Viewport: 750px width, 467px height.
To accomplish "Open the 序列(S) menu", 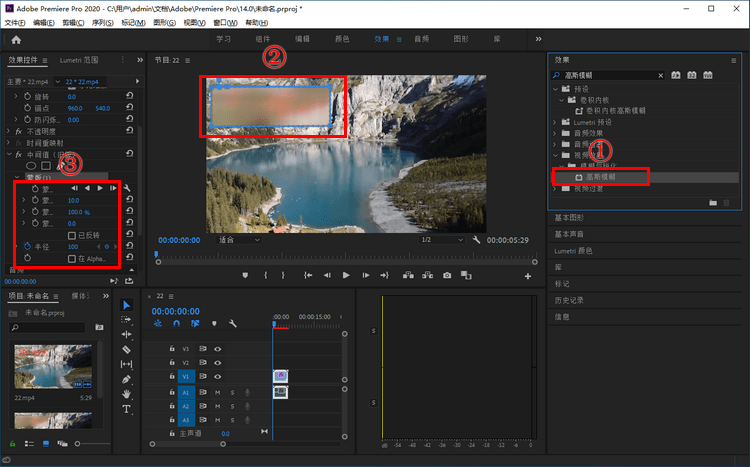I will 103,22.
